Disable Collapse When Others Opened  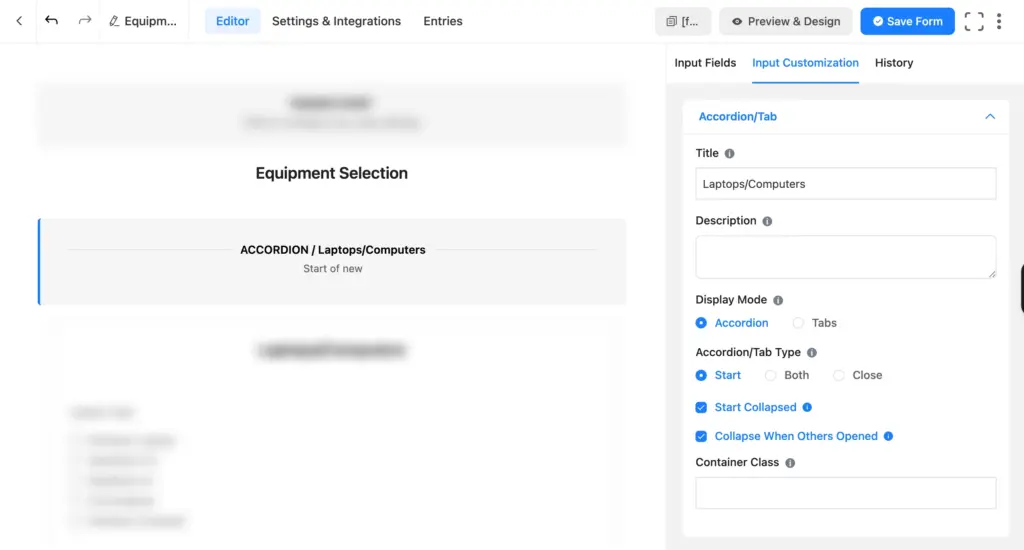tap(701, 437)
